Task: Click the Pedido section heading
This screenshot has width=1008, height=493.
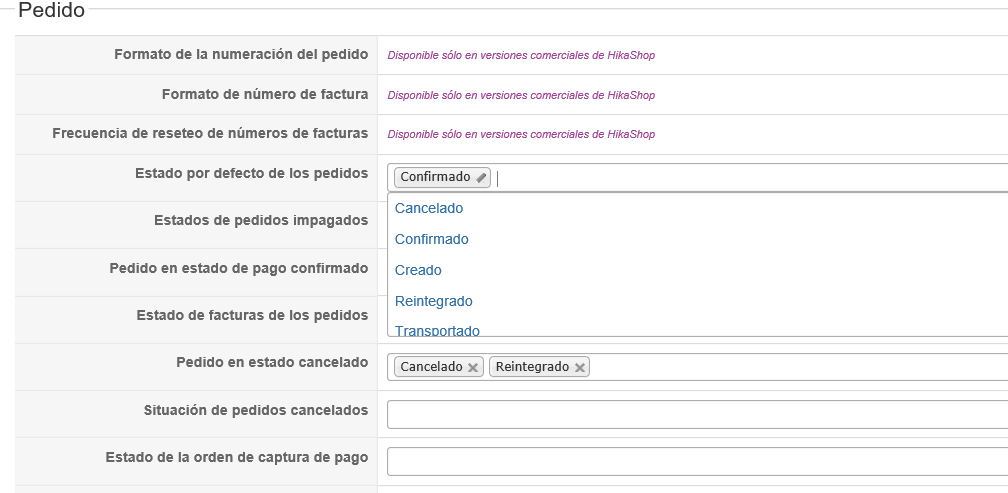Action: (51, 10)
